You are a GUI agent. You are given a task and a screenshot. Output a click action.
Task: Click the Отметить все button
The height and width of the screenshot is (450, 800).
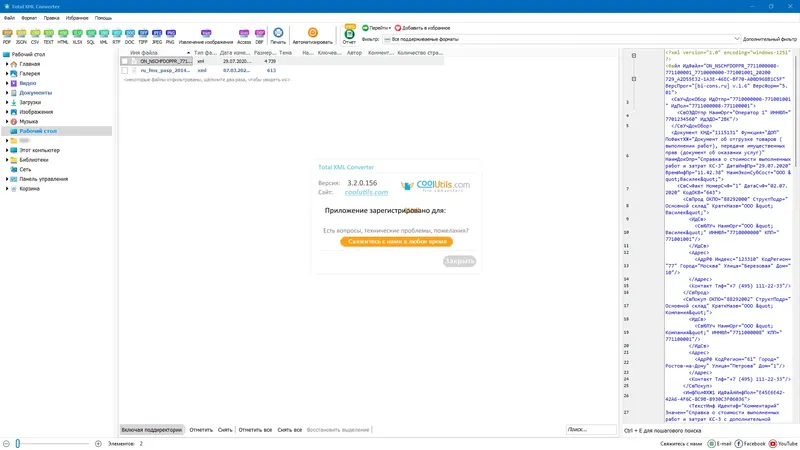click(x=255, y=430)
